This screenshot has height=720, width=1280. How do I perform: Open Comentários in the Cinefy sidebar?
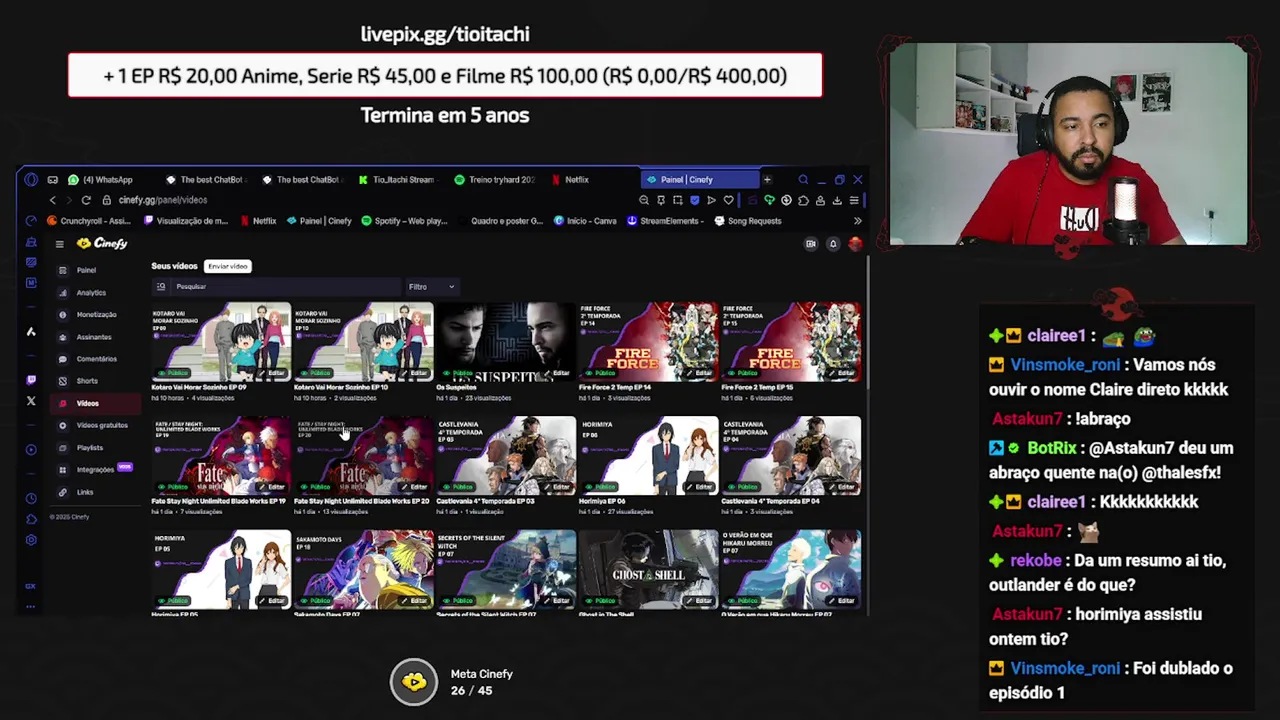[96, 359]
